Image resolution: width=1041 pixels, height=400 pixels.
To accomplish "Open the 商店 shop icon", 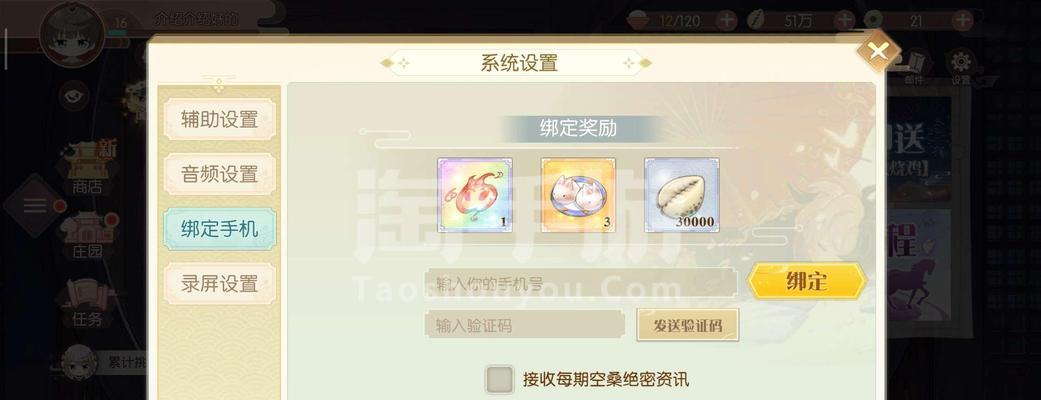I will click(88, 167).
